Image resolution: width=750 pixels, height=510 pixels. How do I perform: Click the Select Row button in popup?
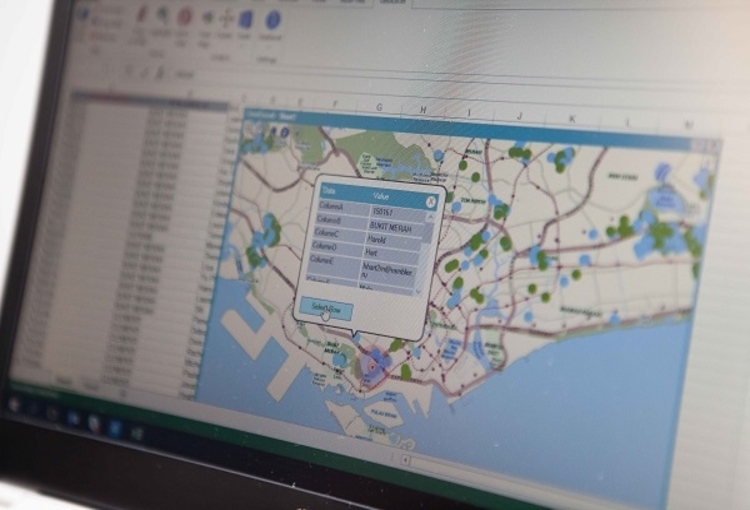326,309
